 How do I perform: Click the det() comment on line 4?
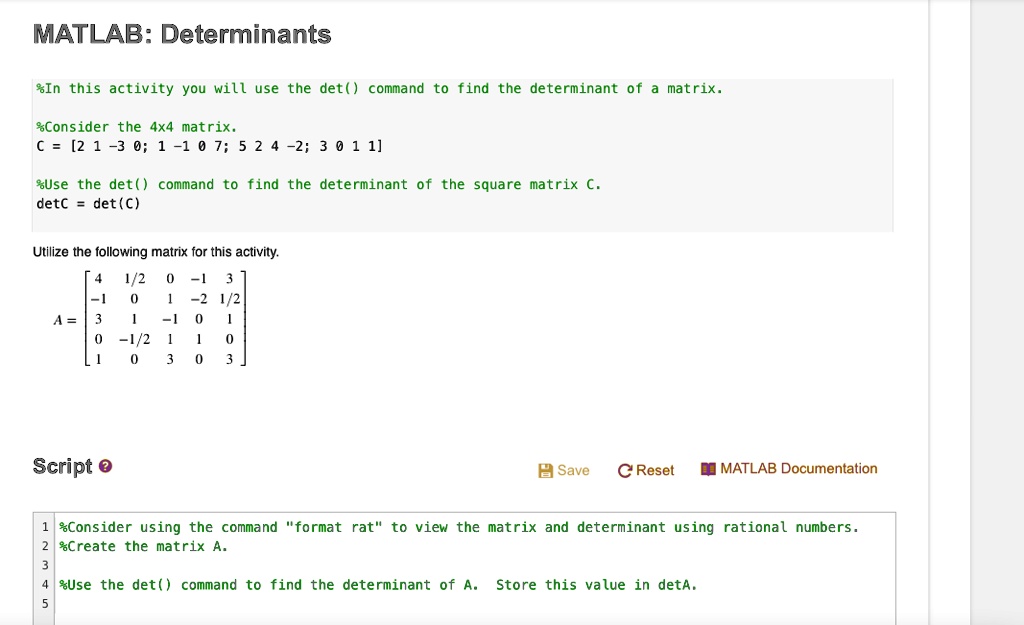click(378, 585)
